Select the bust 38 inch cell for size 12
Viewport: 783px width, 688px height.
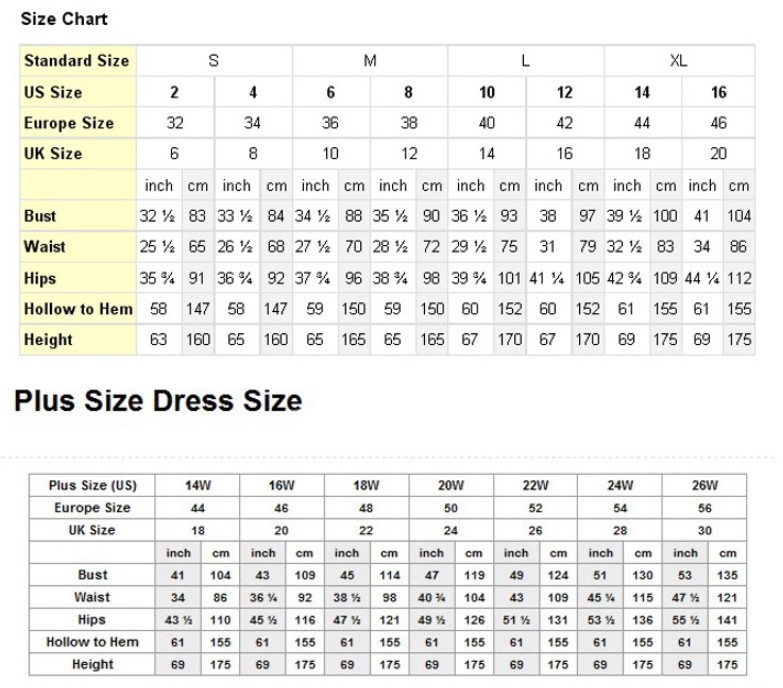pyautogui.click(x=548, y=216)
